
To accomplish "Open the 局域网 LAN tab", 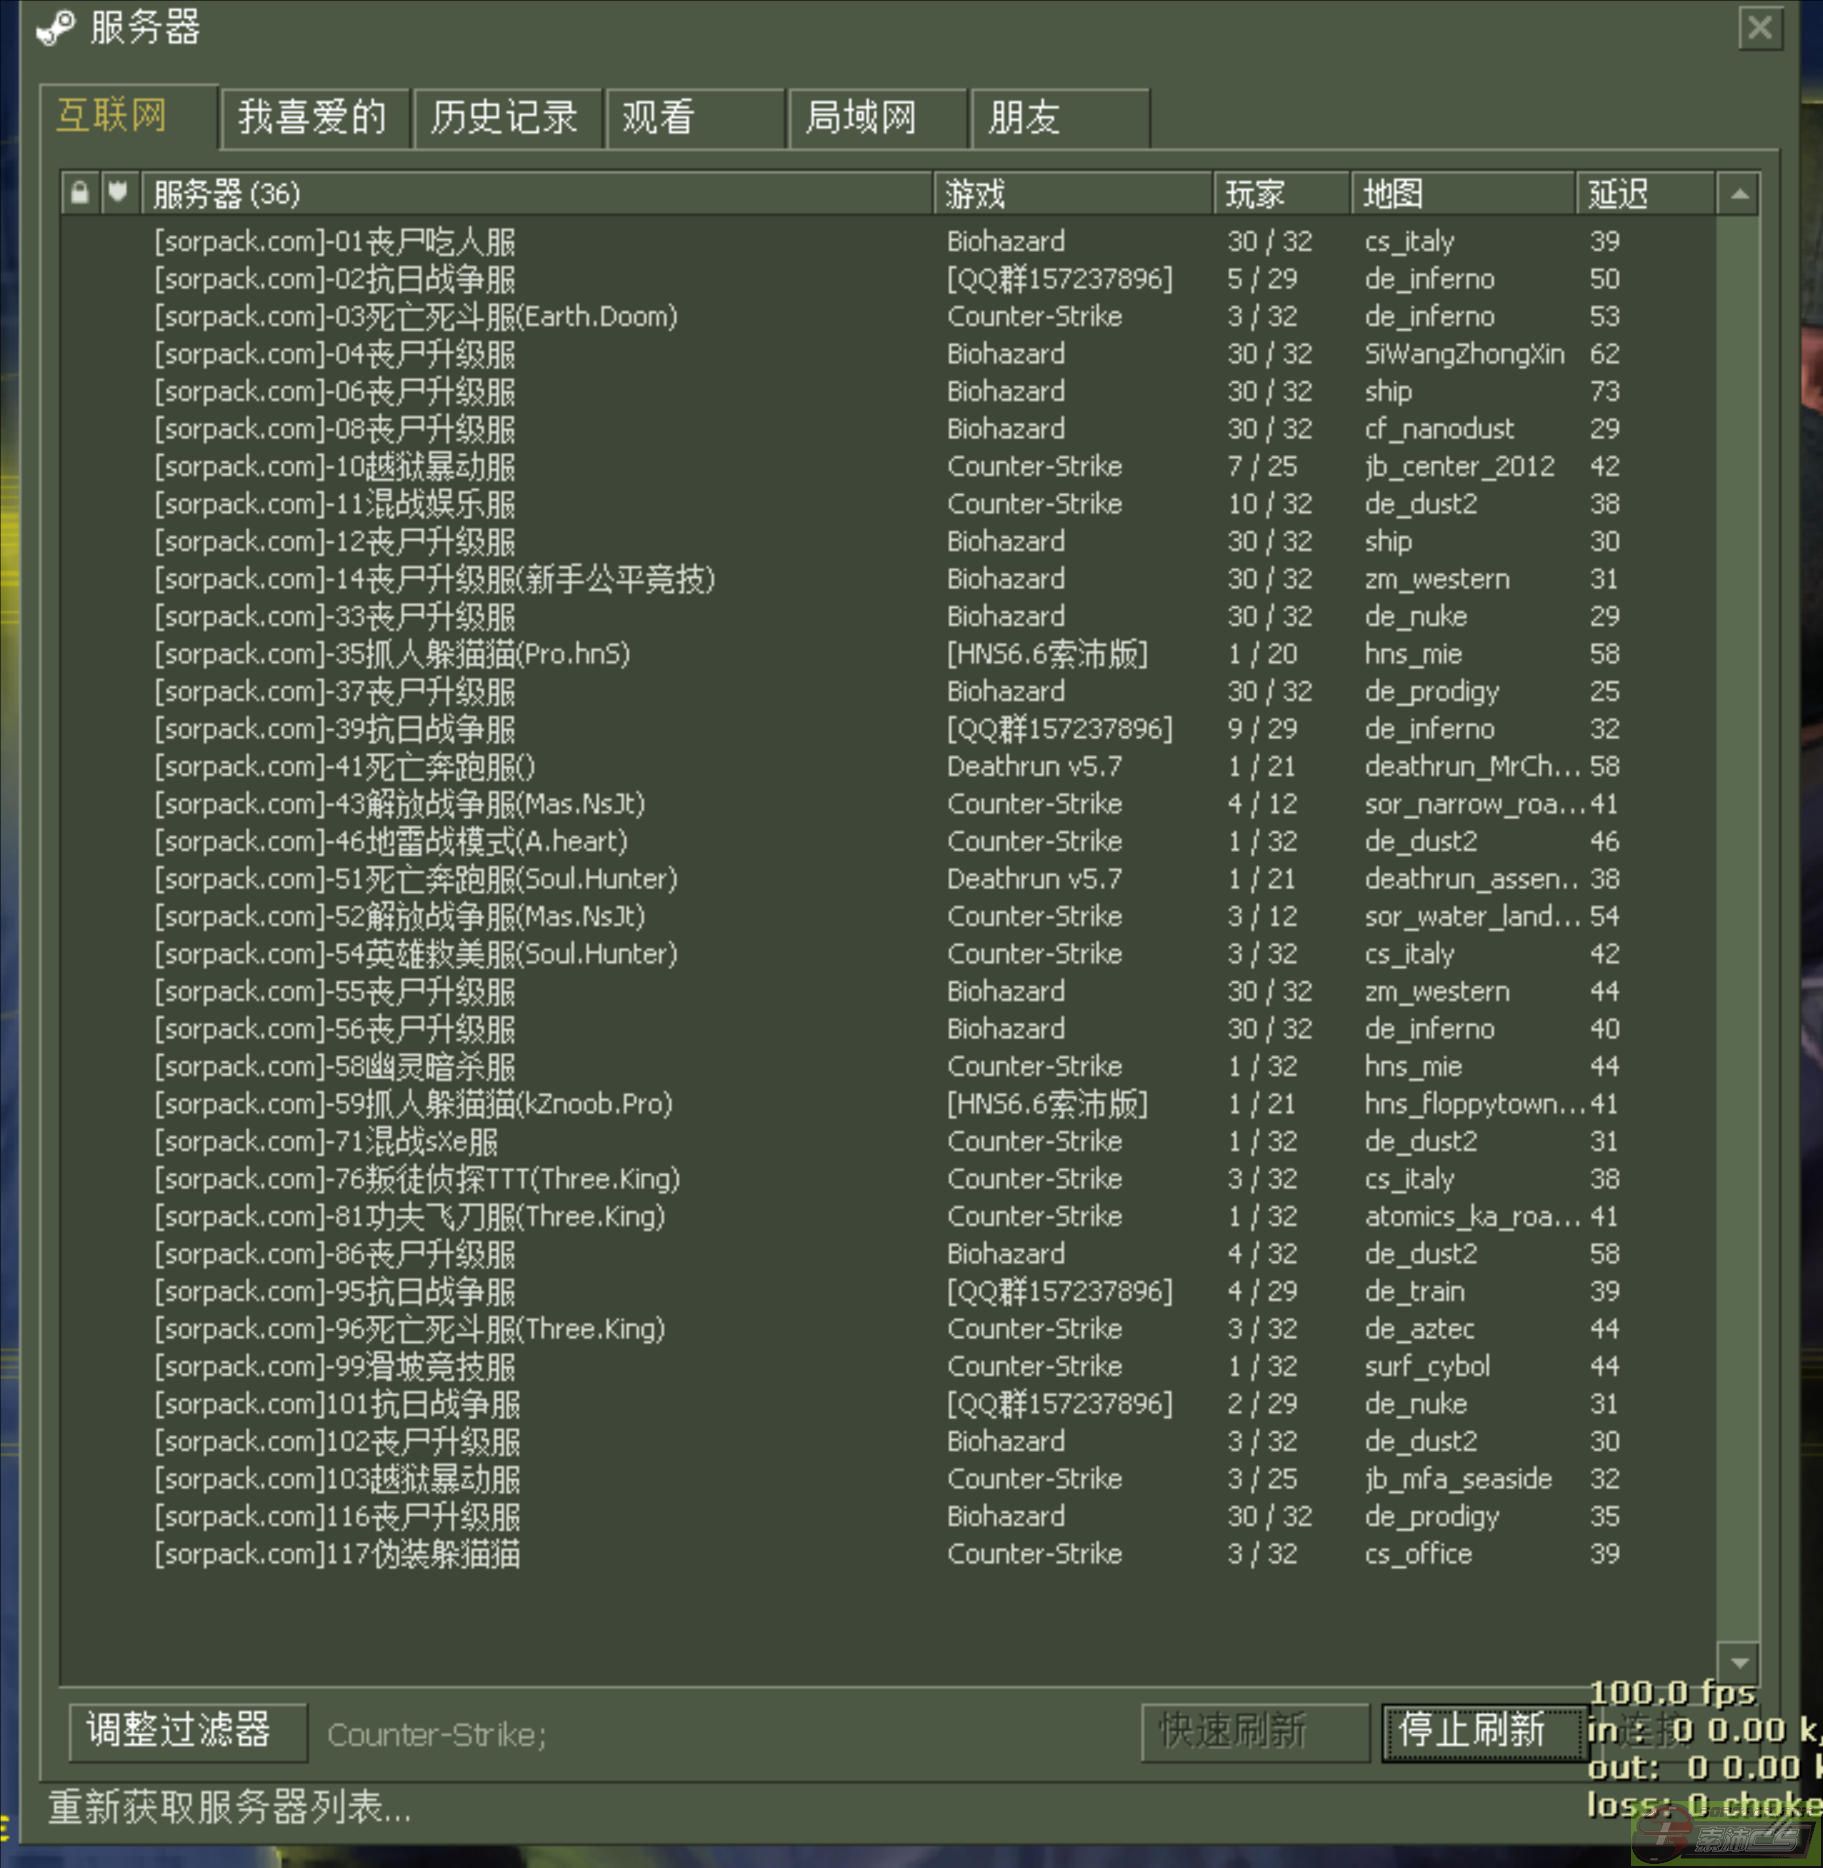I will 878,118.
